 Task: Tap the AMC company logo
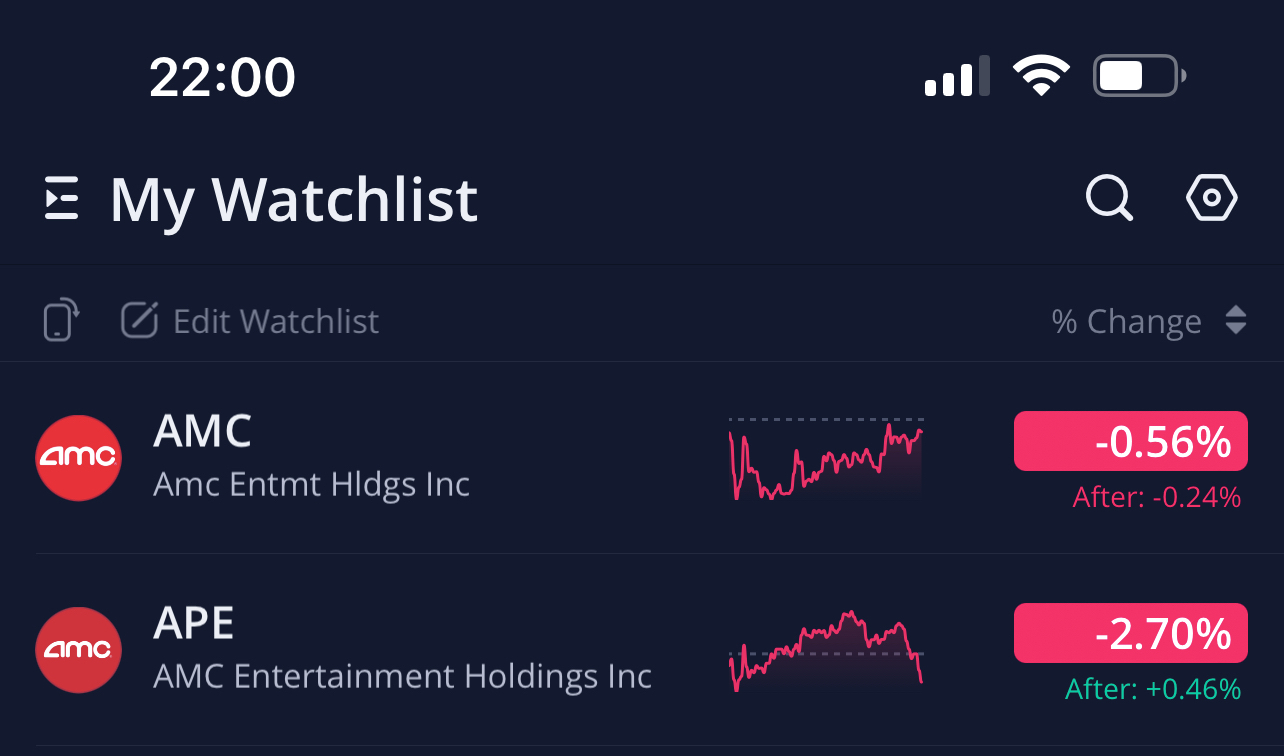[x=77, y=458]
